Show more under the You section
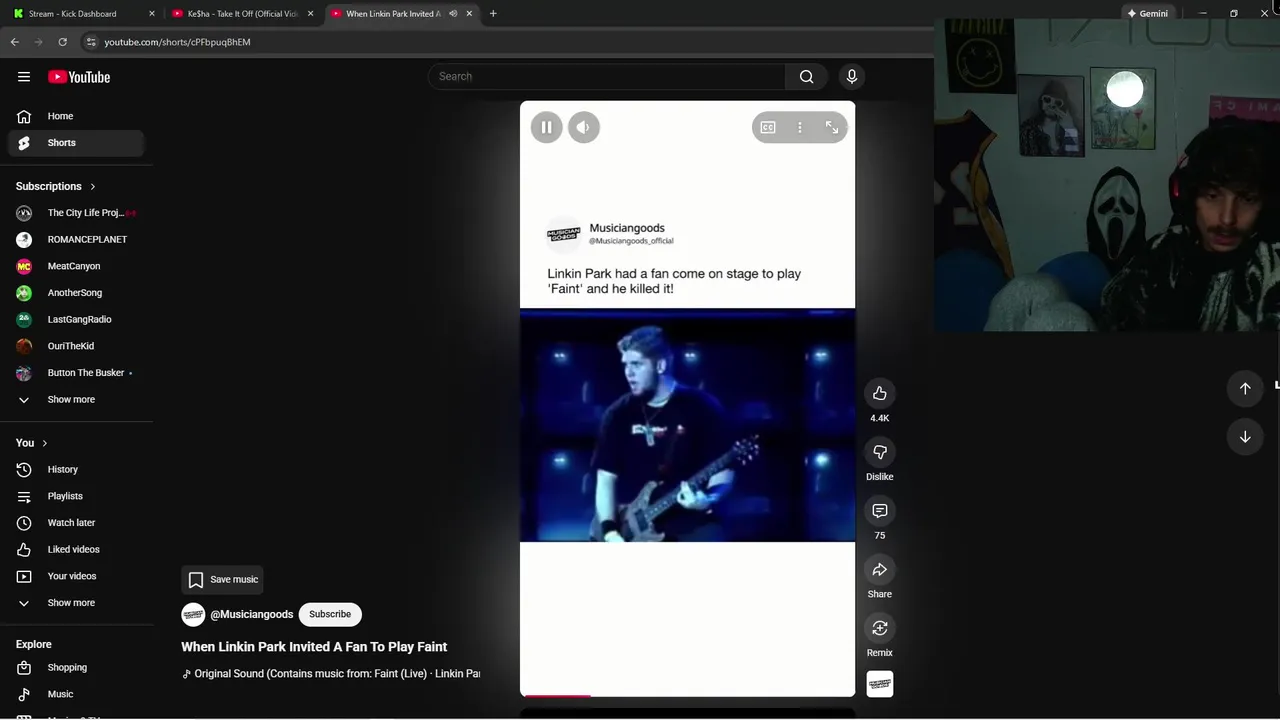Image resolution: width=1280 pixels, height=720 pixels. pos(76,603)
